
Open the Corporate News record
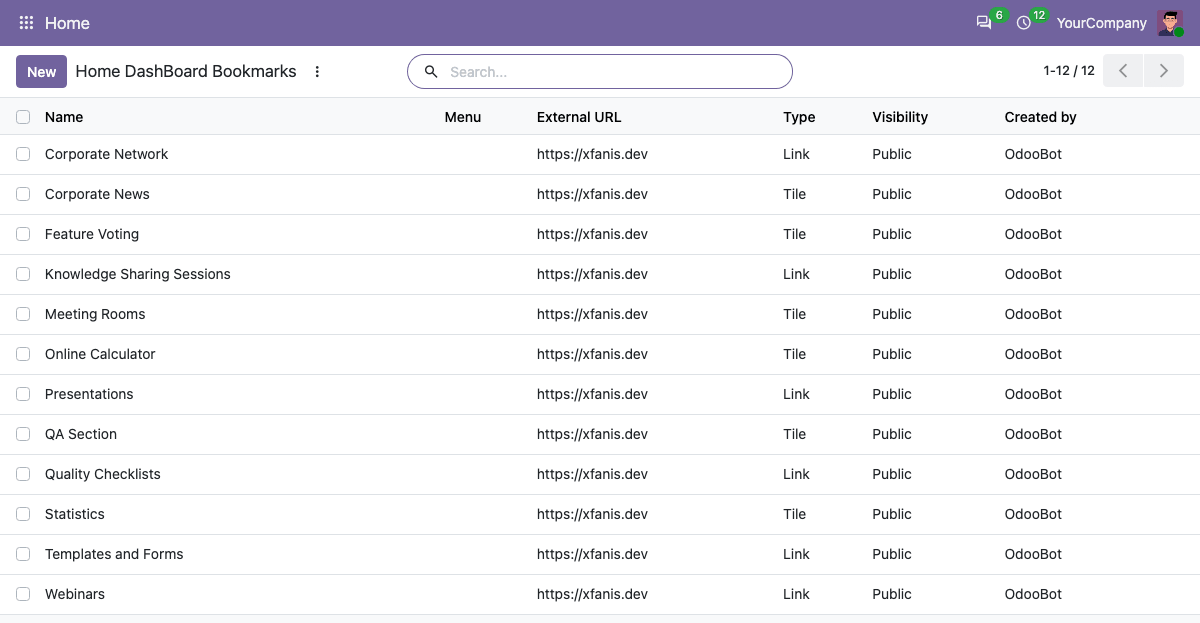pyautogui.click(x=97, y=194)
